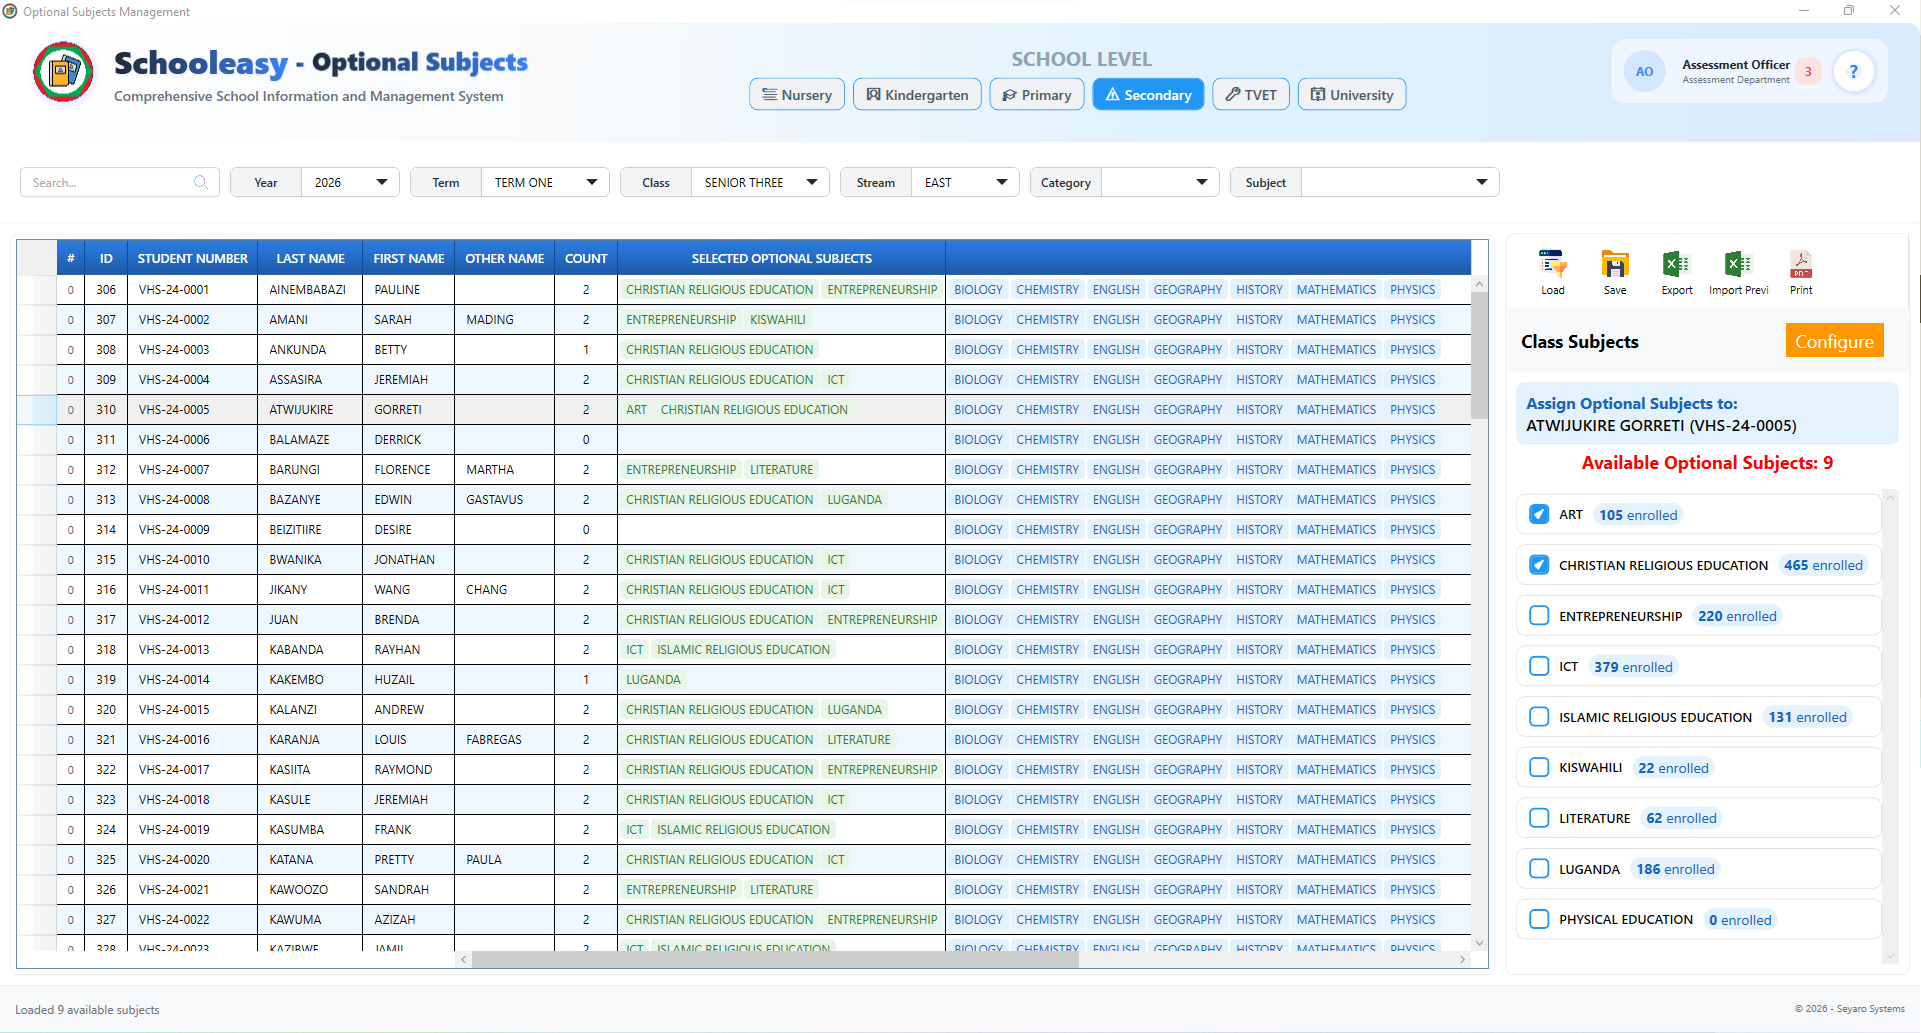Click the AO user avatar
The height and width of the screenshot is (1033, 1921).
point(1644,72)
